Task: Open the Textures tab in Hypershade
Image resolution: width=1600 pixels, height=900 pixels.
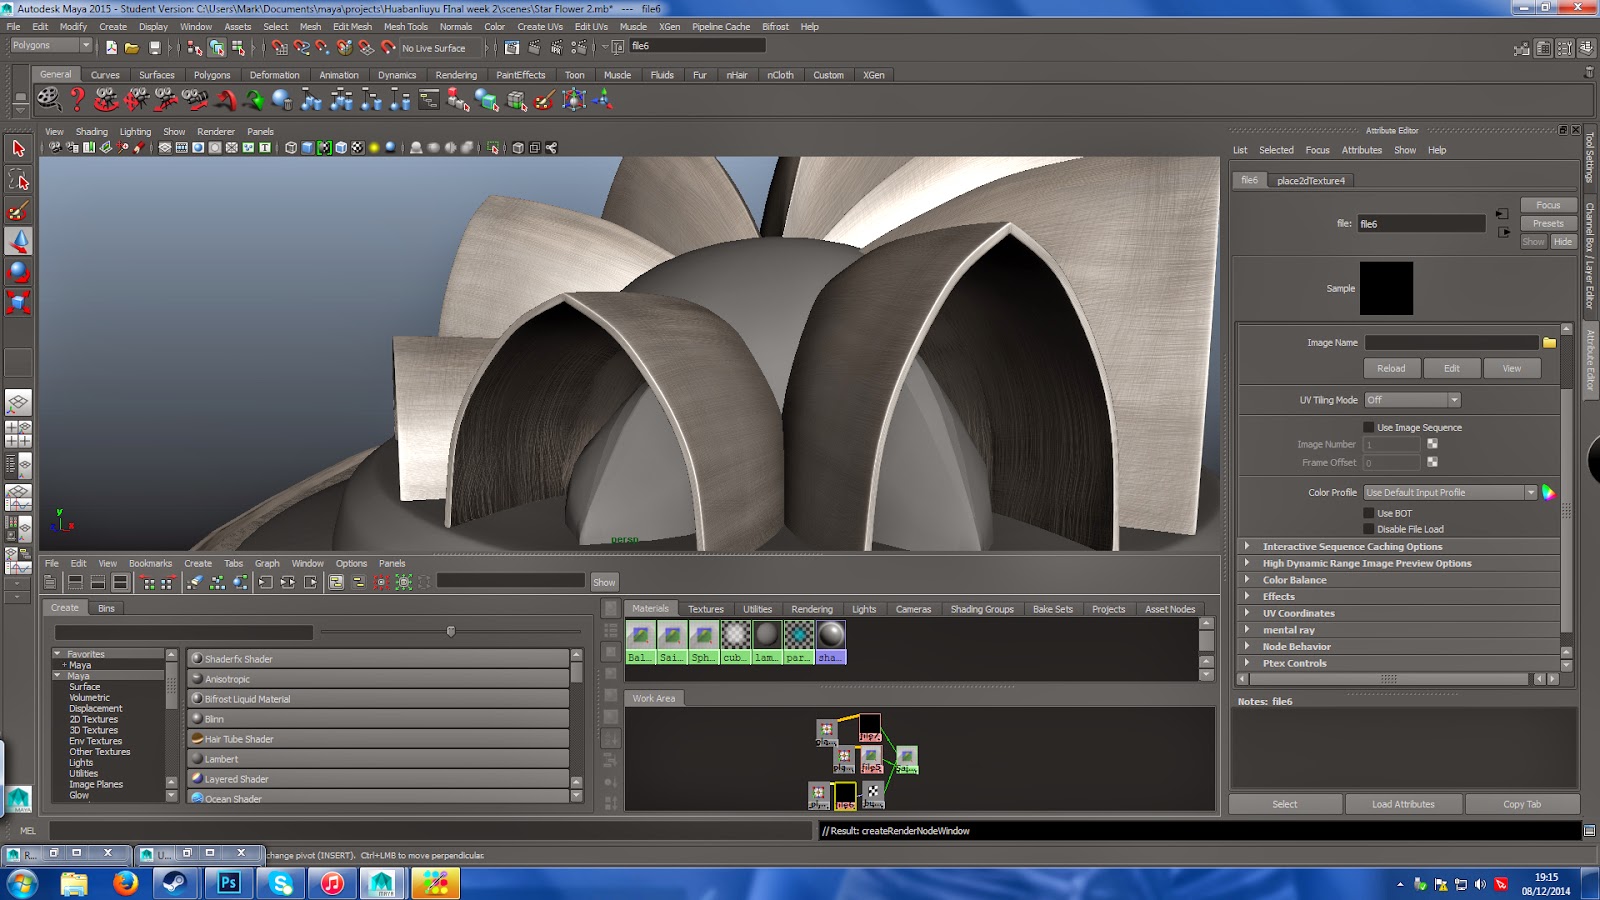Action: (x=705, y=609)
